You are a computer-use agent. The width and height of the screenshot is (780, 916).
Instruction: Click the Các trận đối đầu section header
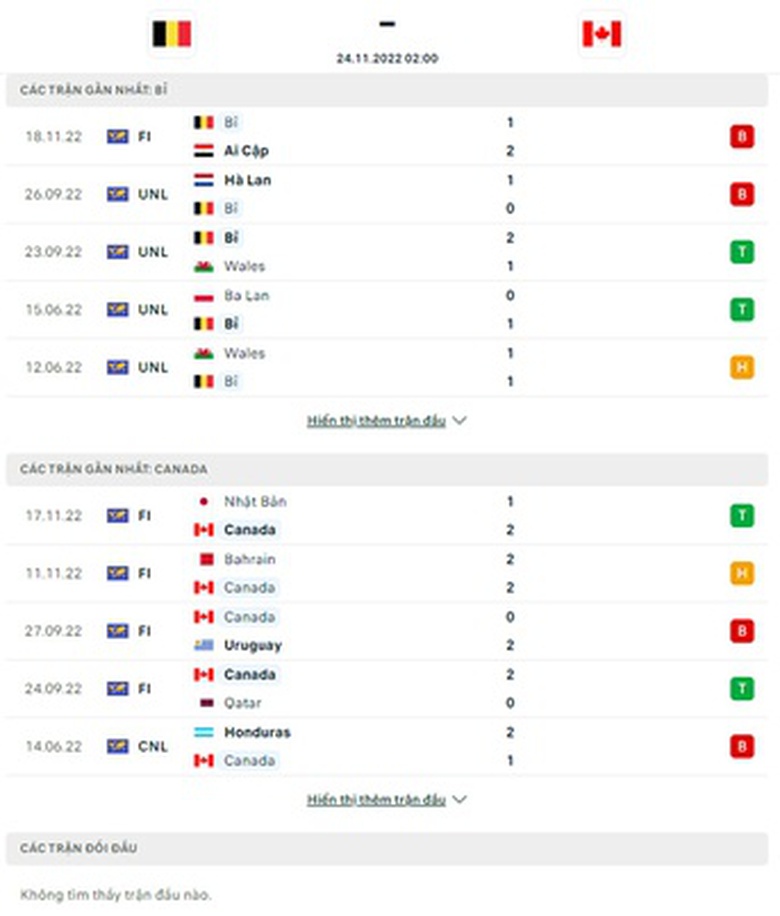coord(79,848)
